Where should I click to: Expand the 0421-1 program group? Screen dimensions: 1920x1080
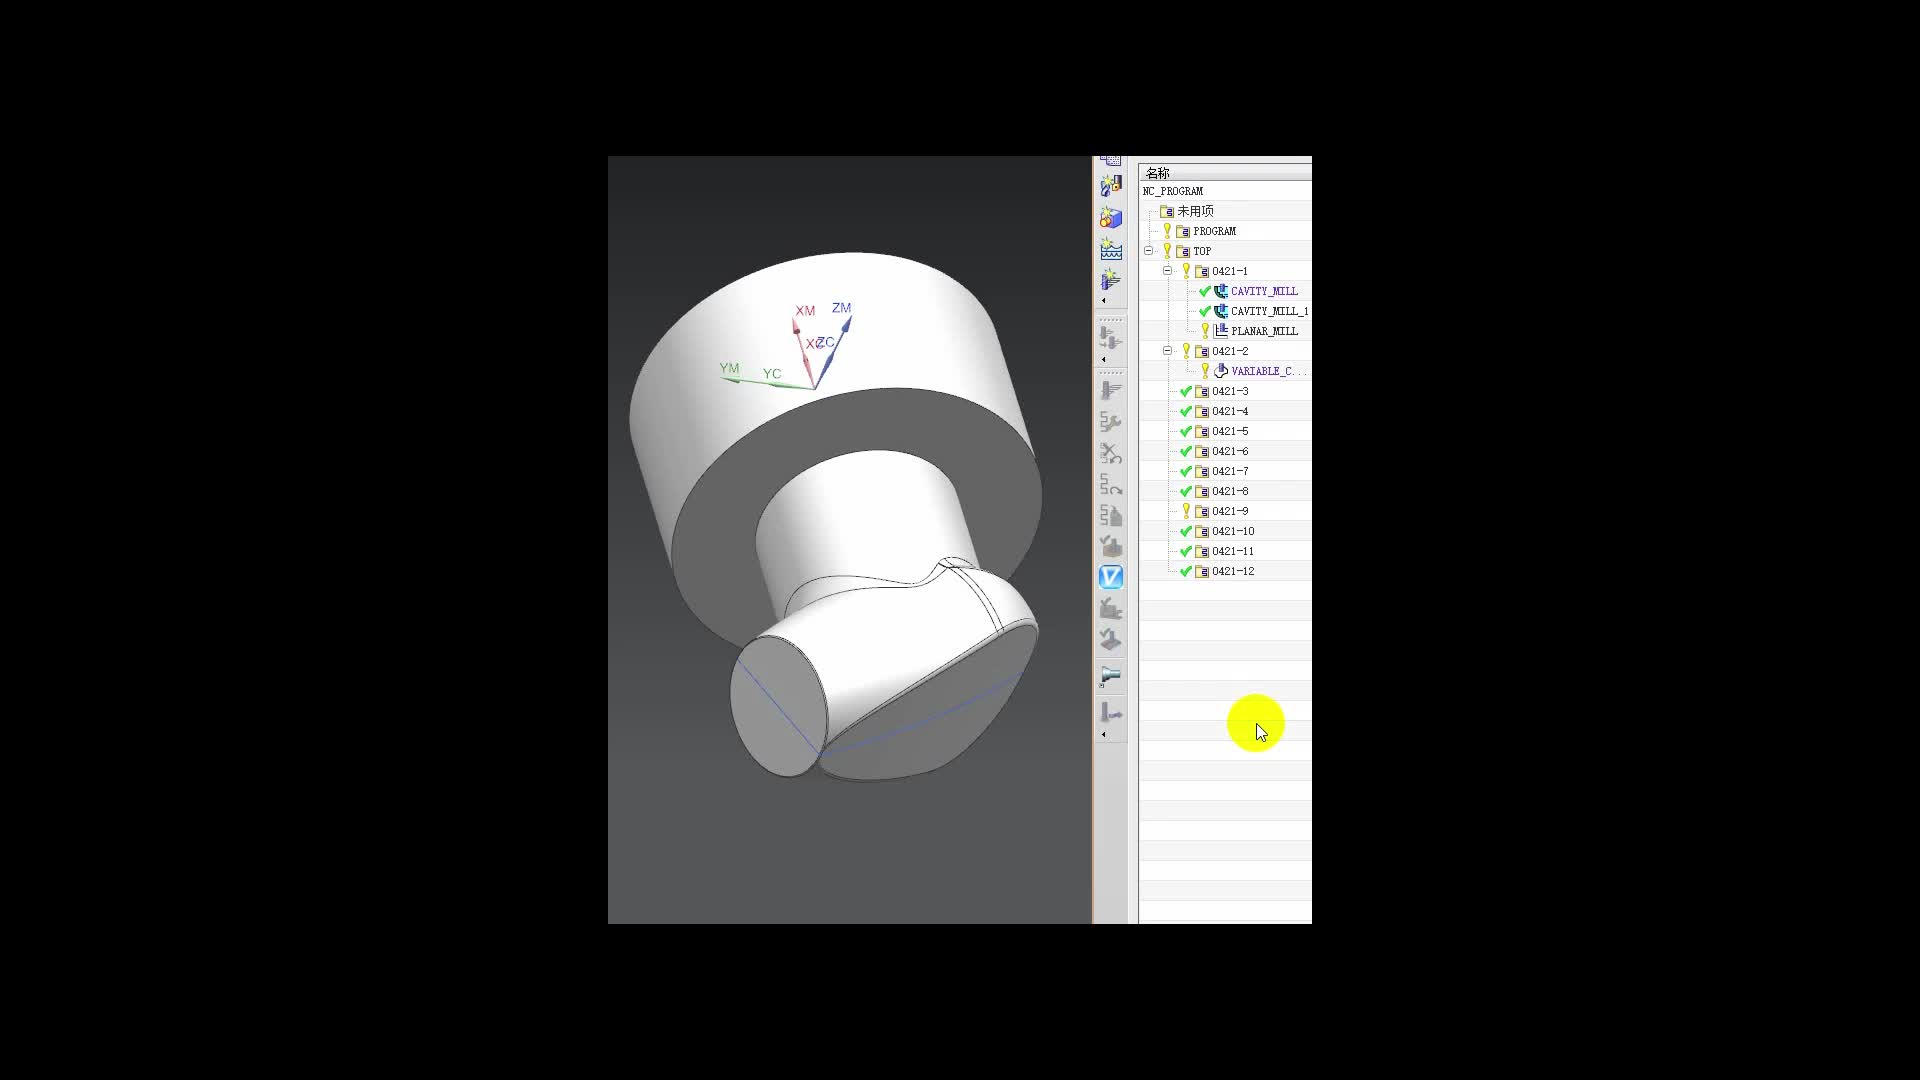(1167, 270)
